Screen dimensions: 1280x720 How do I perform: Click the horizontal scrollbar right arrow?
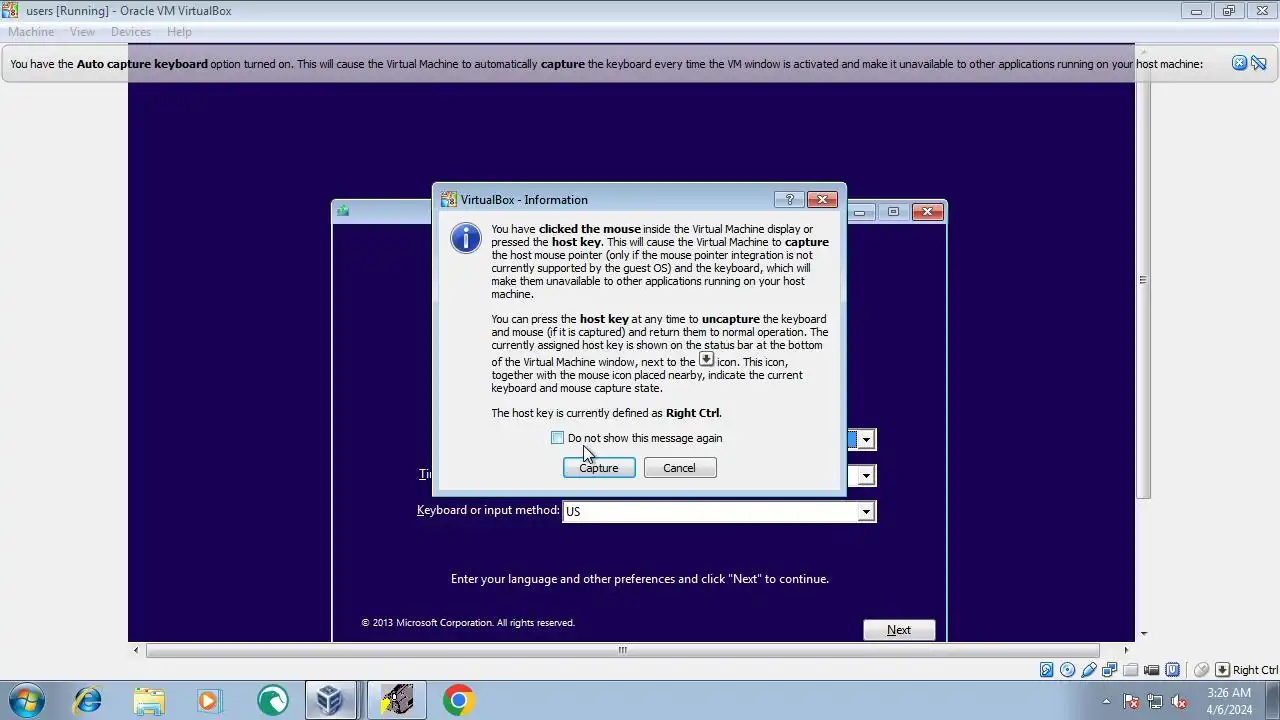tap(1126, 650)
